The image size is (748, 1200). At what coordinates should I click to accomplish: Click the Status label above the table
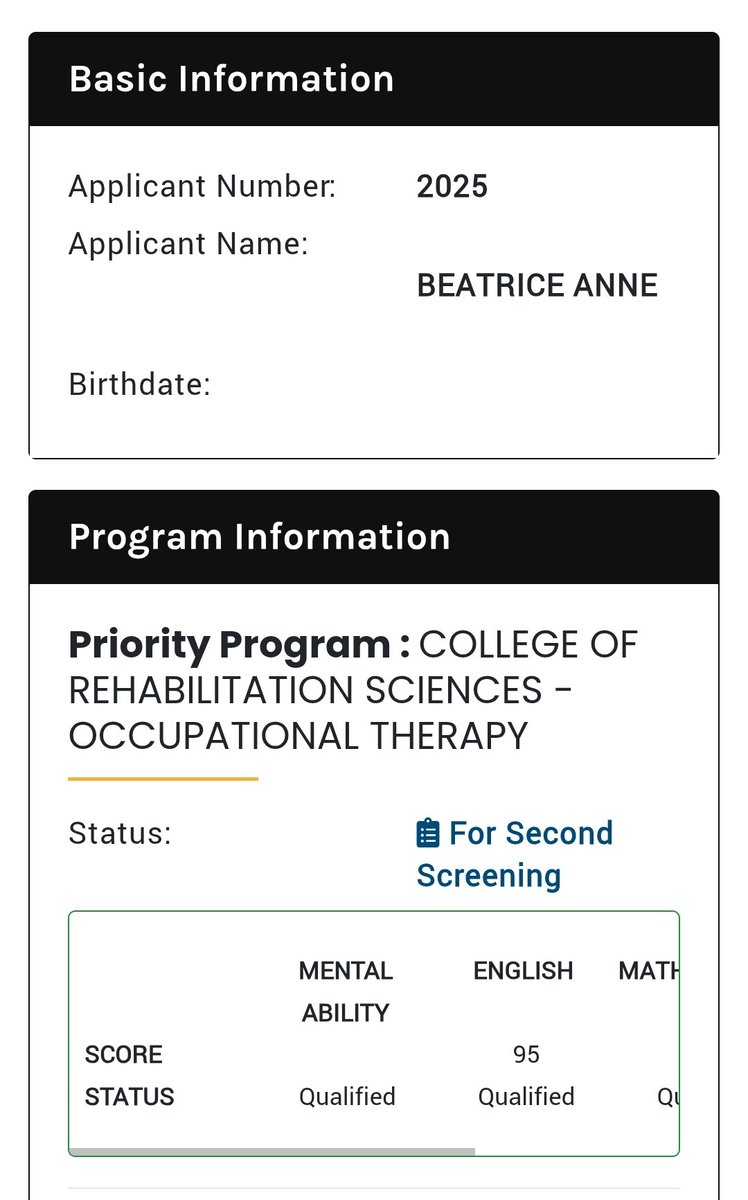pos(120,834)
